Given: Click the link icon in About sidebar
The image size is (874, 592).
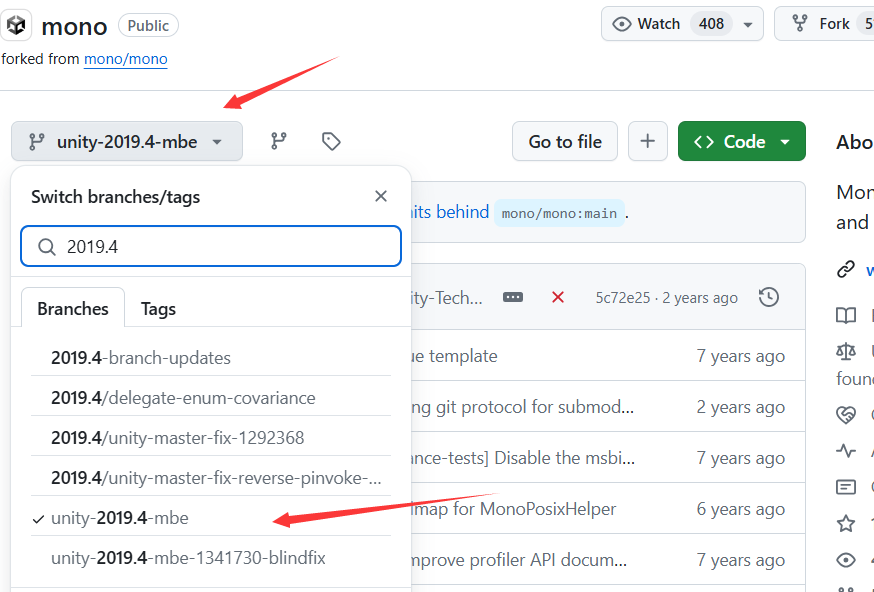Looking at the screenshot, I should click(846, 269).
